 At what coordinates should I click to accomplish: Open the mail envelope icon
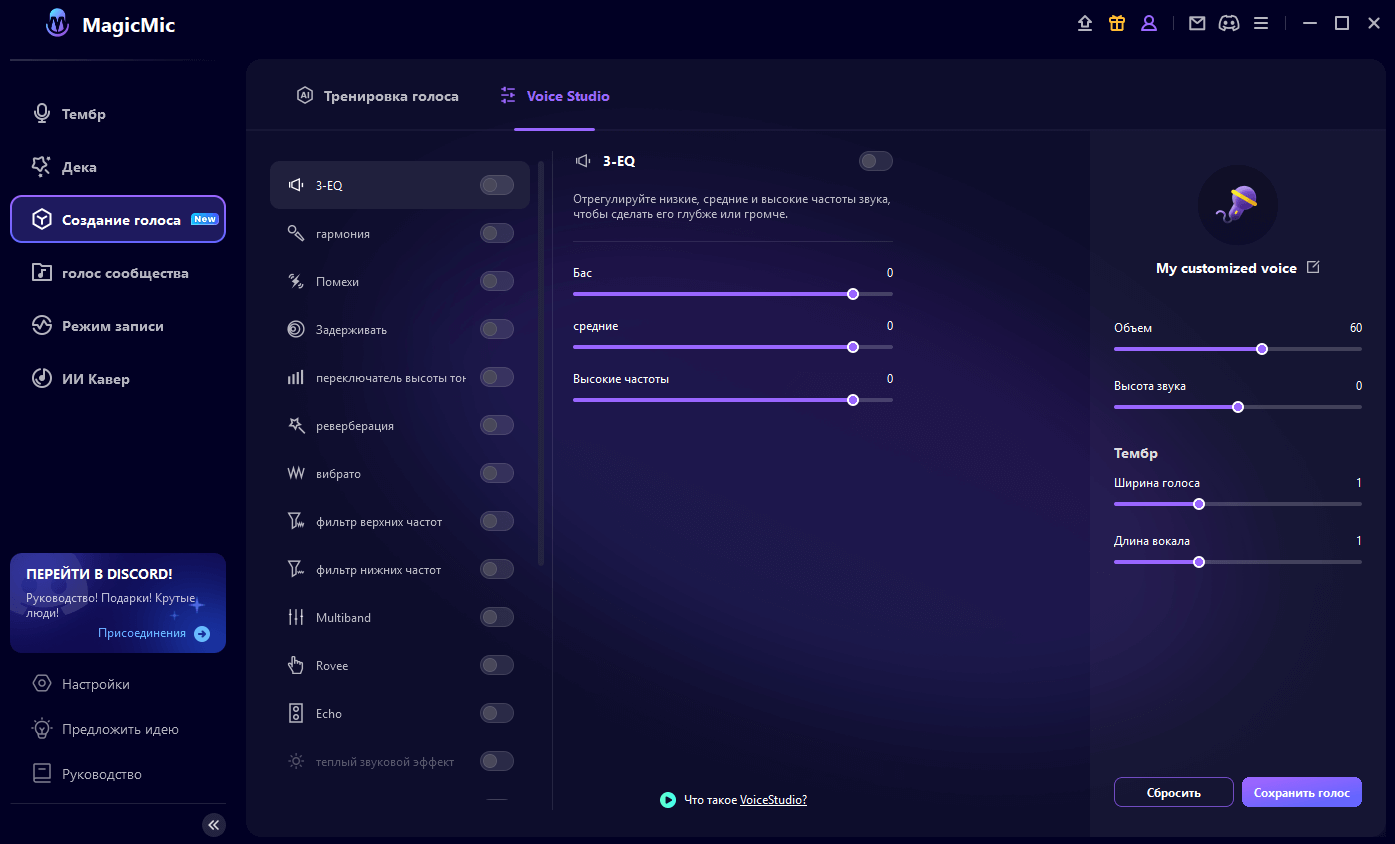click(1197, 23)
